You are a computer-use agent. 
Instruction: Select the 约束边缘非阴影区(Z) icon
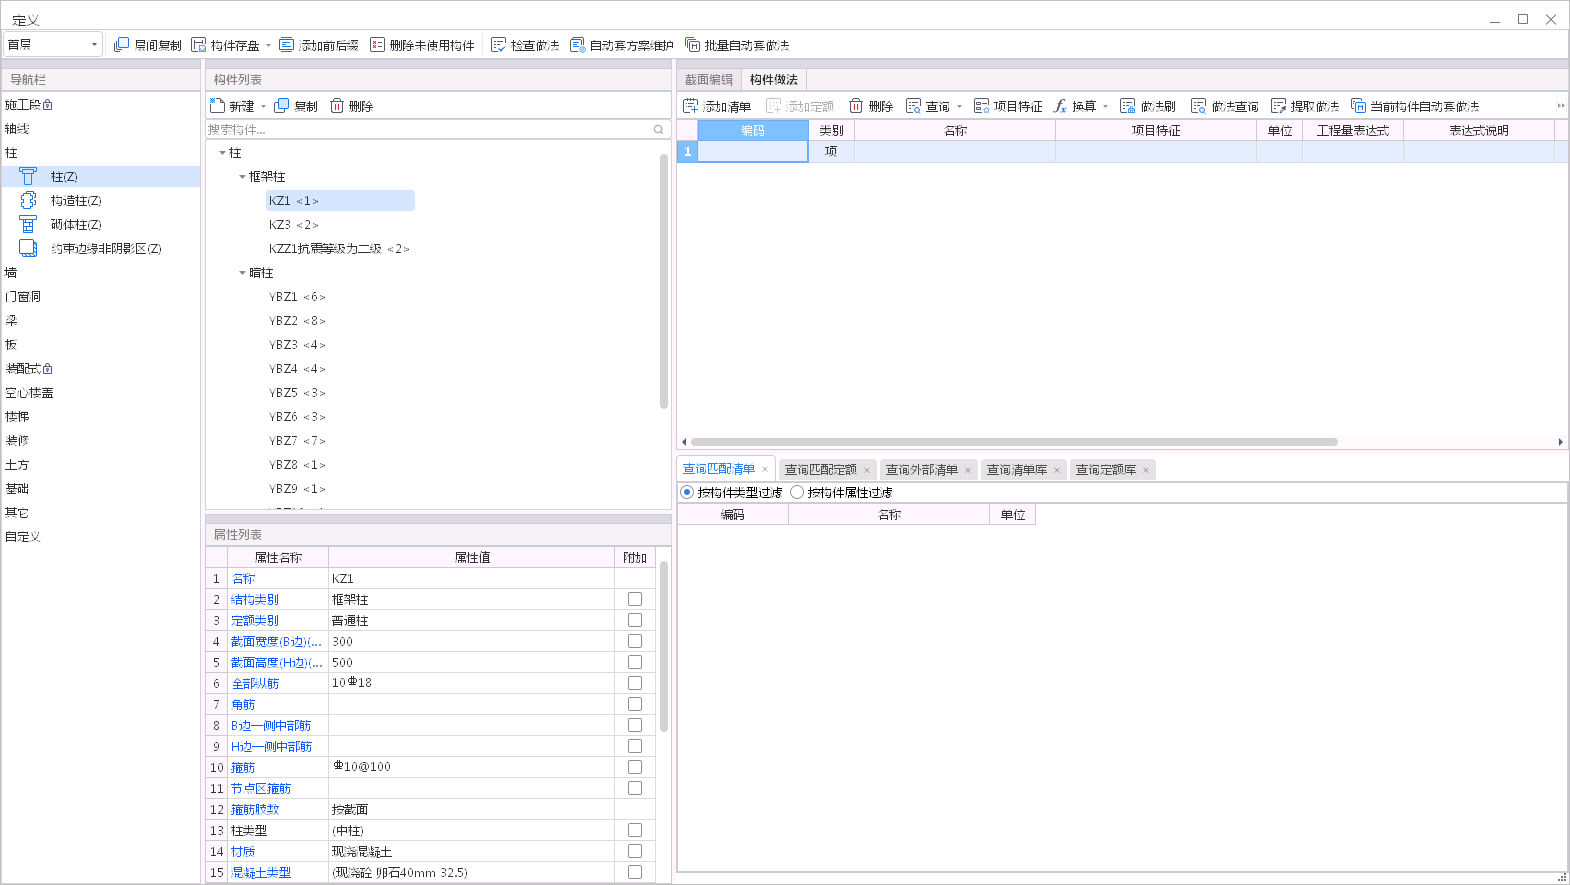click(x=28, y=248)
